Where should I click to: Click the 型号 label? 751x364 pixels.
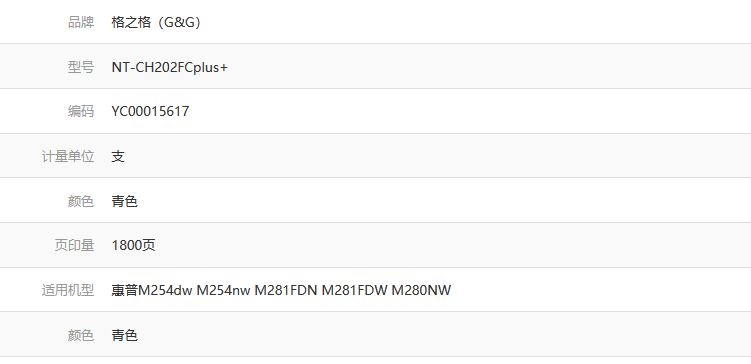(x=81, y=67)
